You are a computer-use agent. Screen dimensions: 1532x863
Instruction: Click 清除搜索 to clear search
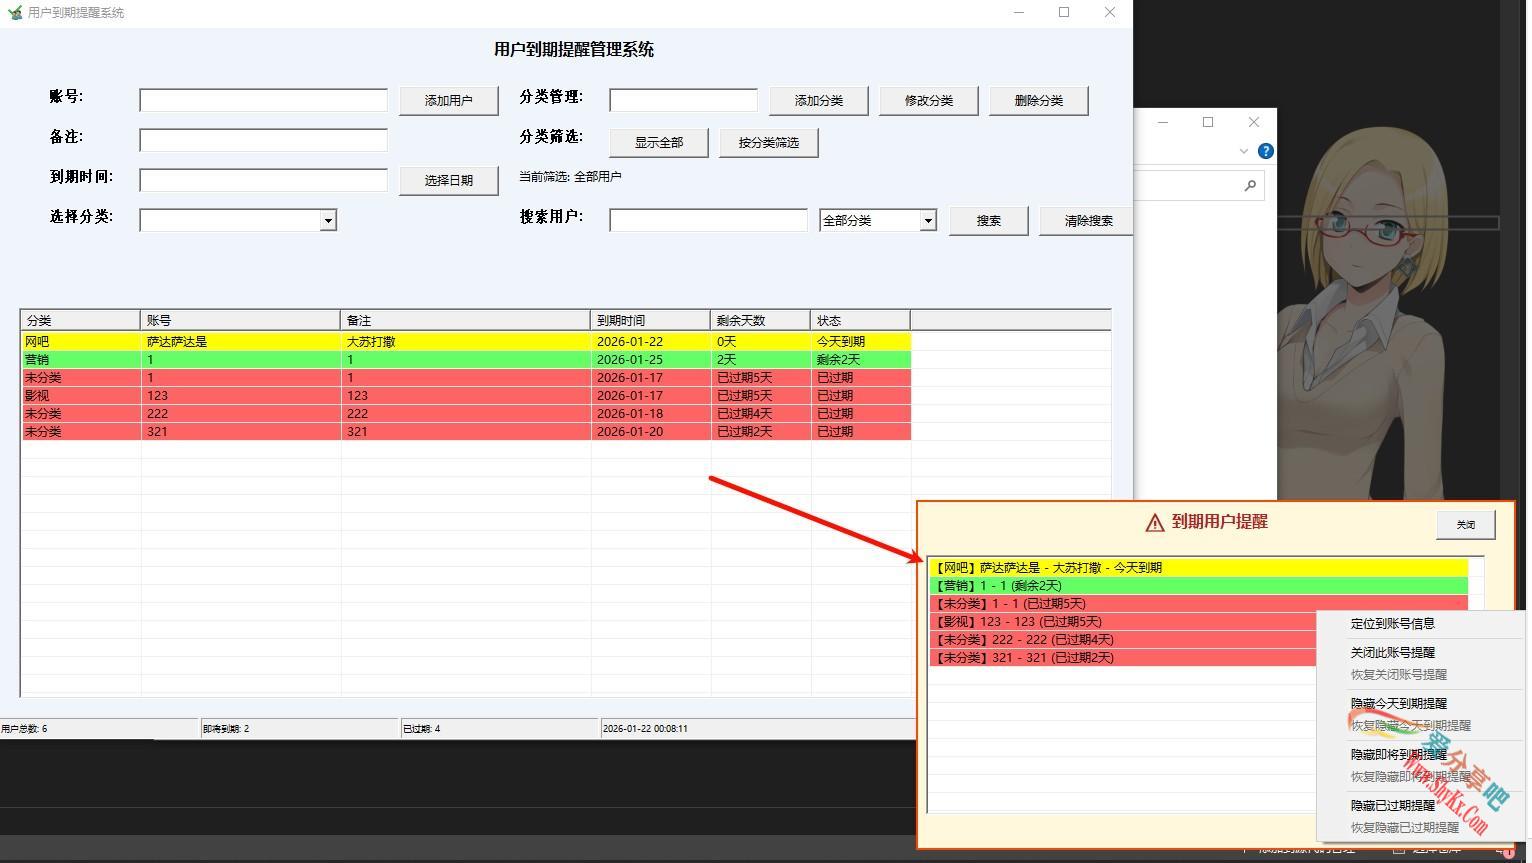pos(1086,220)
